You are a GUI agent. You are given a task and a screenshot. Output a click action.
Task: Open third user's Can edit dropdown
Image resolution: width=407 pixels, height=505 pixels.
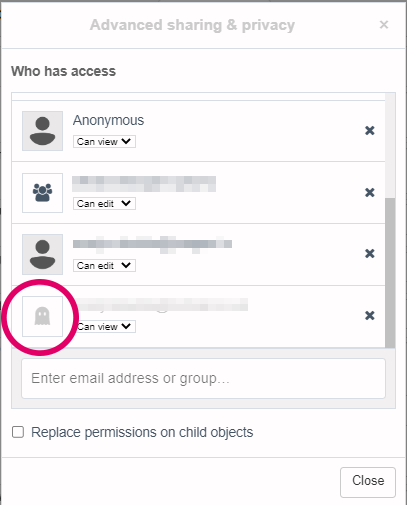[104, 266]
